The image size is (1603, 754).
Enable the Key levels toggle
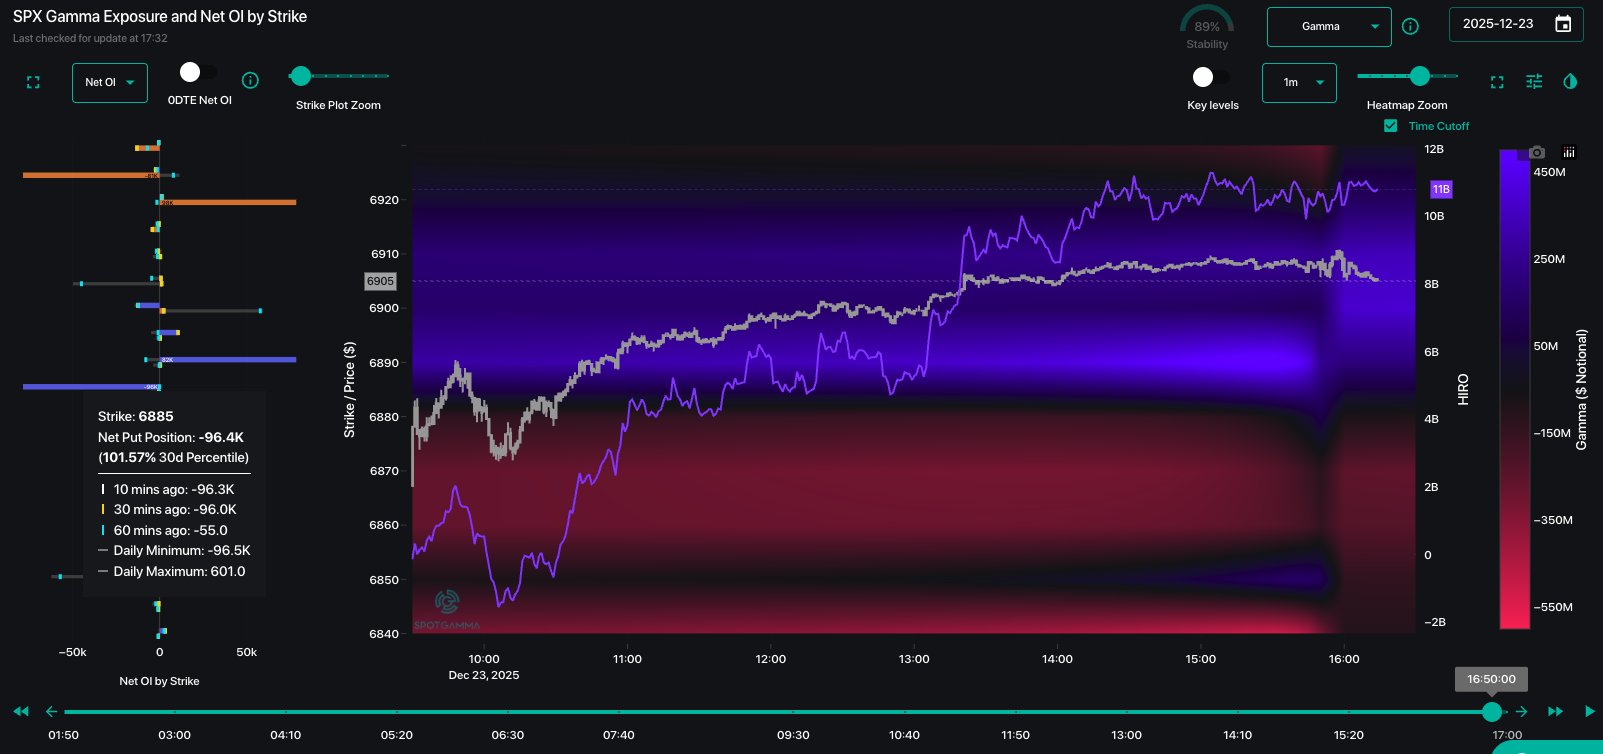point(1211,78)
